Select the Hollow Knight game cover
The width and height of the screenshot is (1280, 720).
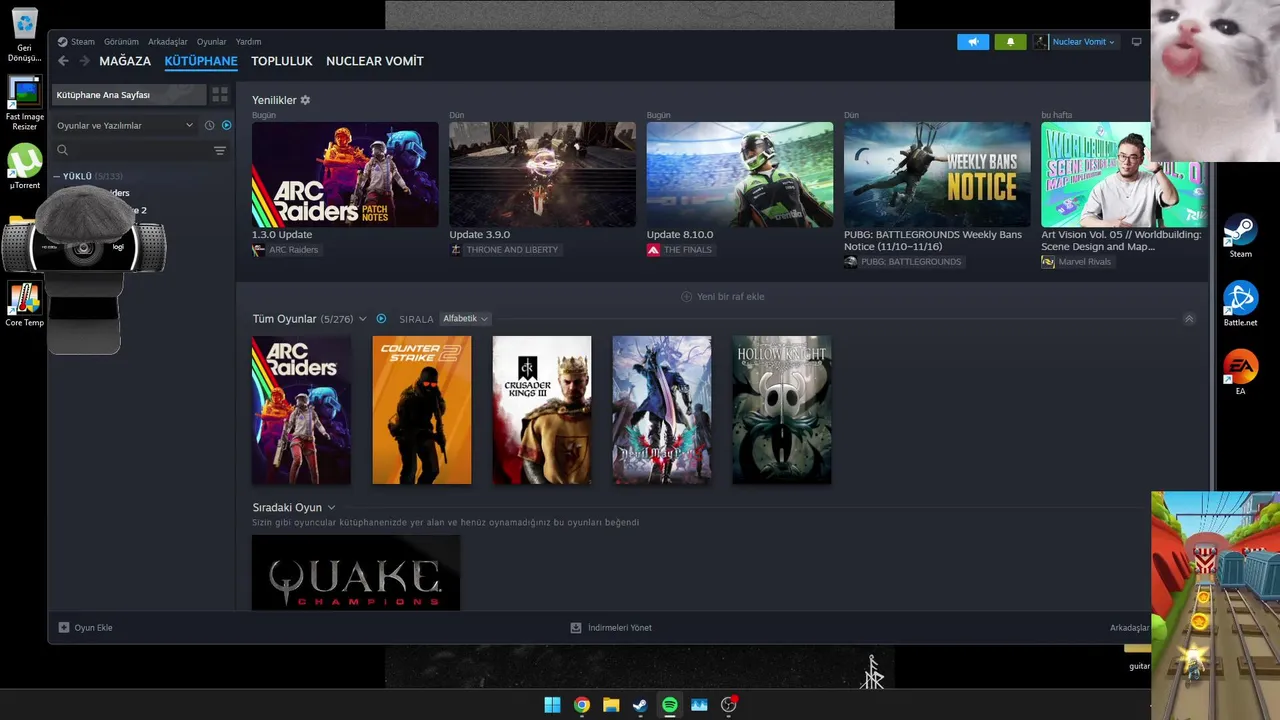click(x=782, y=410)
